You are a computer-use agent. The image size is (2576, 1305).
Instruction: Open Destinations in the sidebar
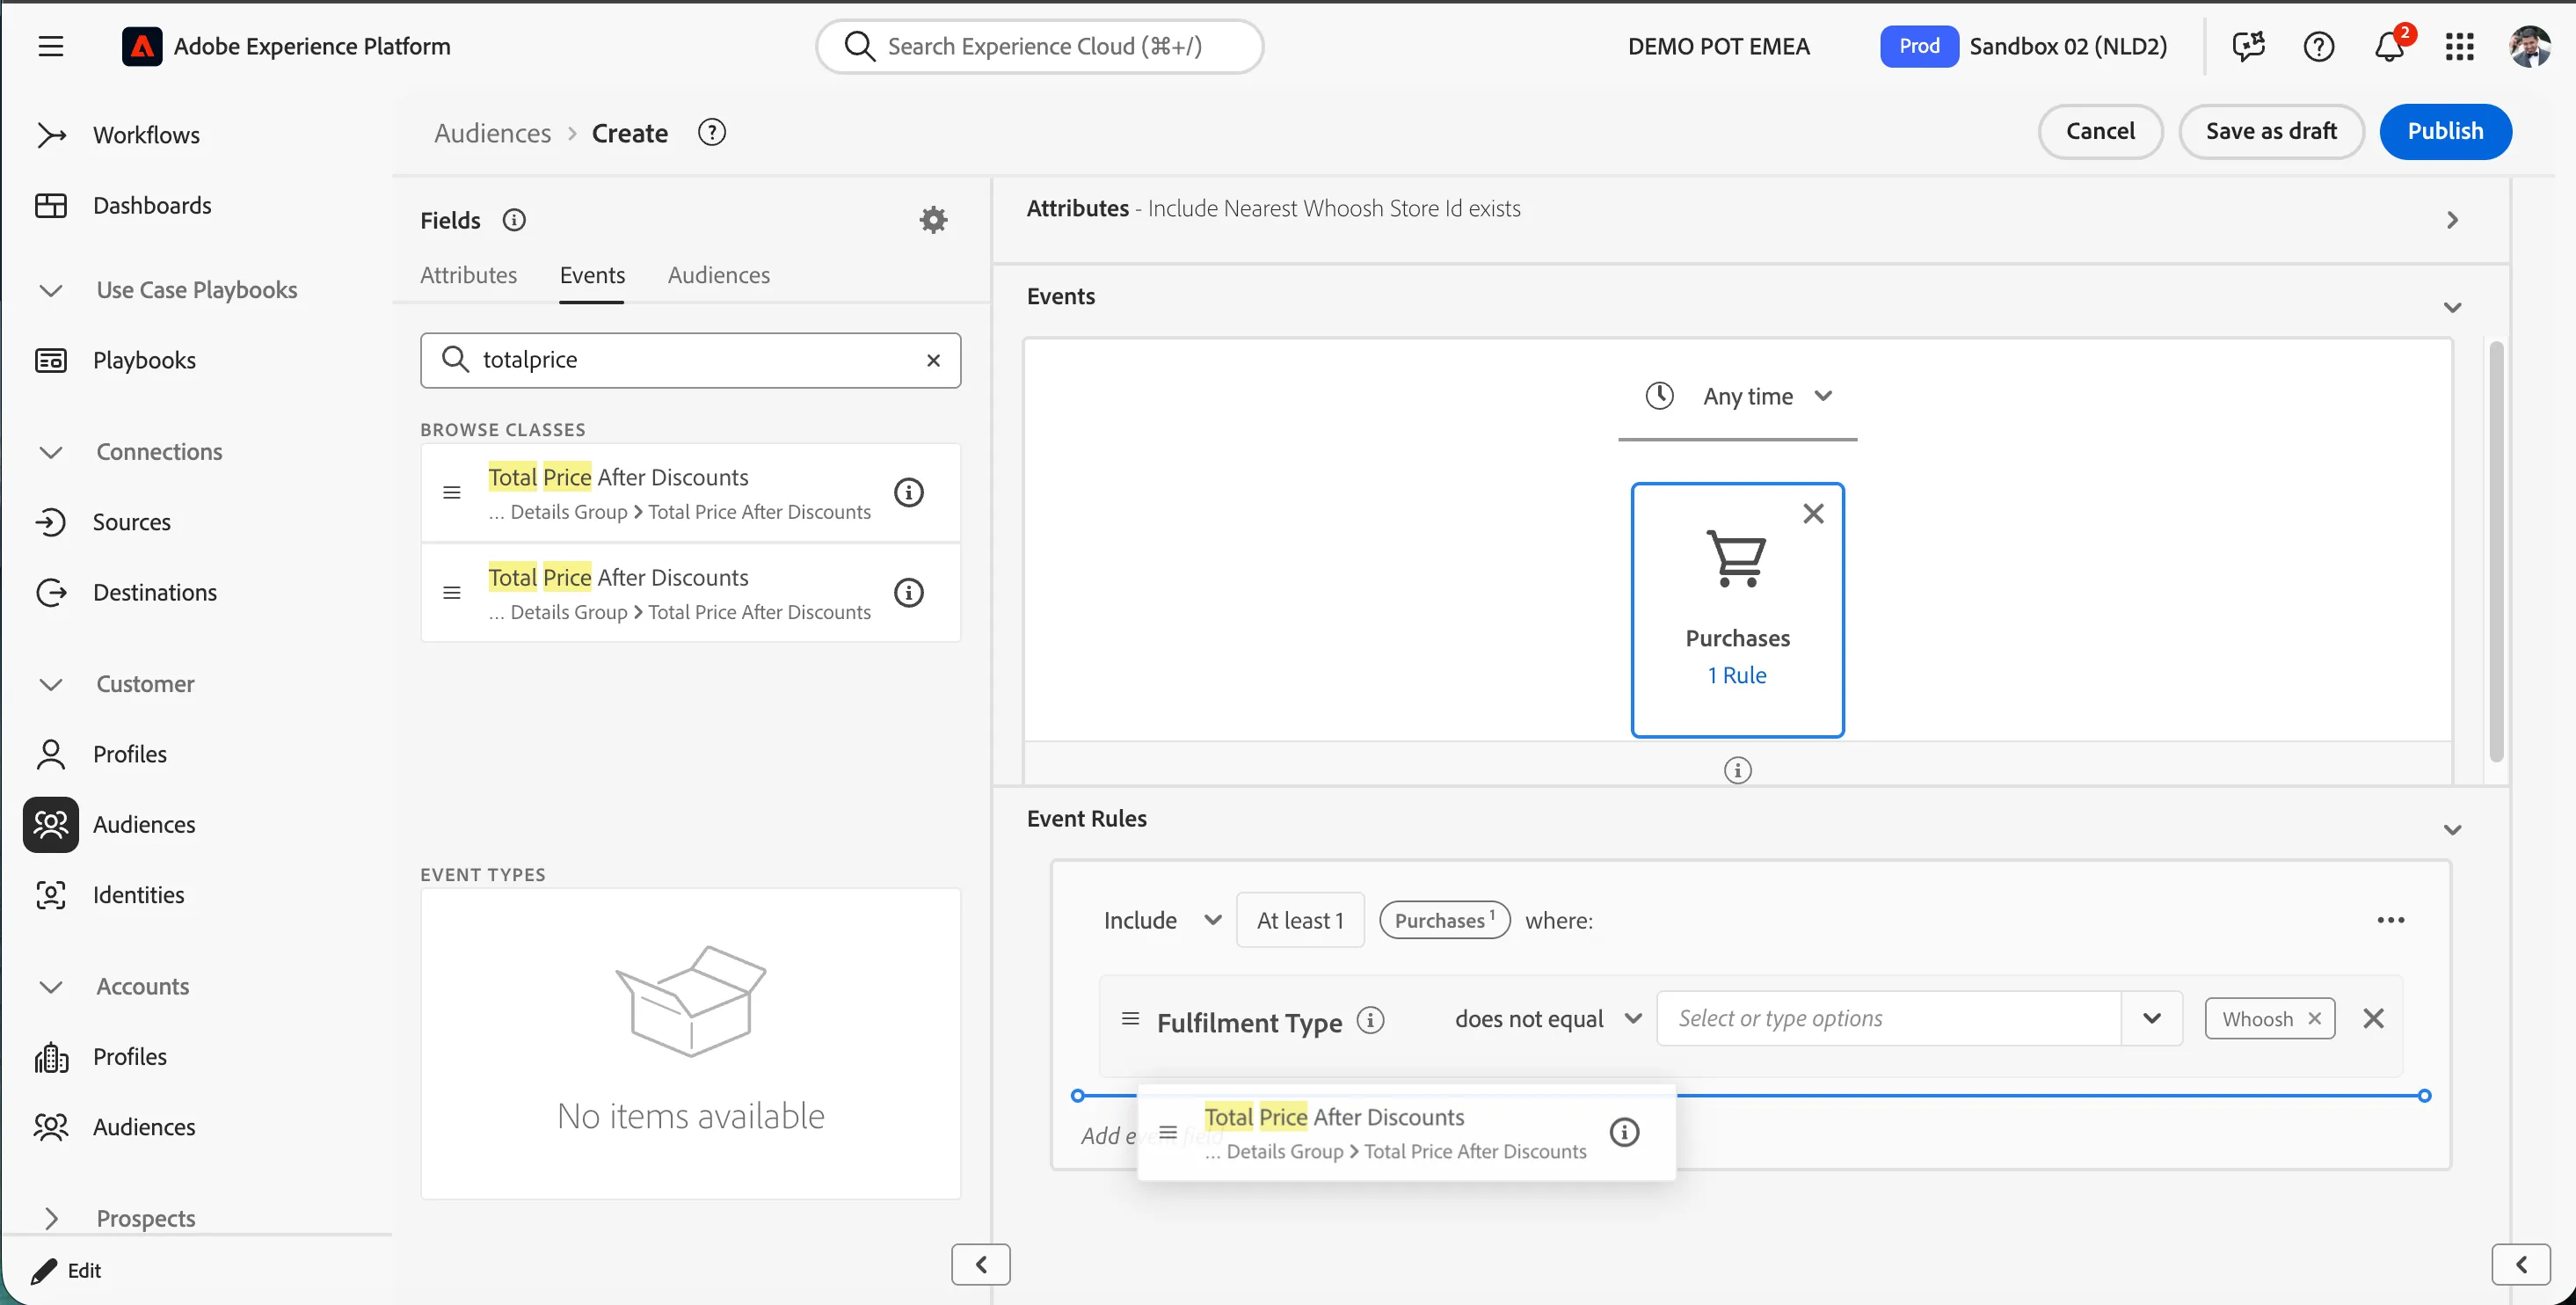pyautogui.click(x=155, y=592)
